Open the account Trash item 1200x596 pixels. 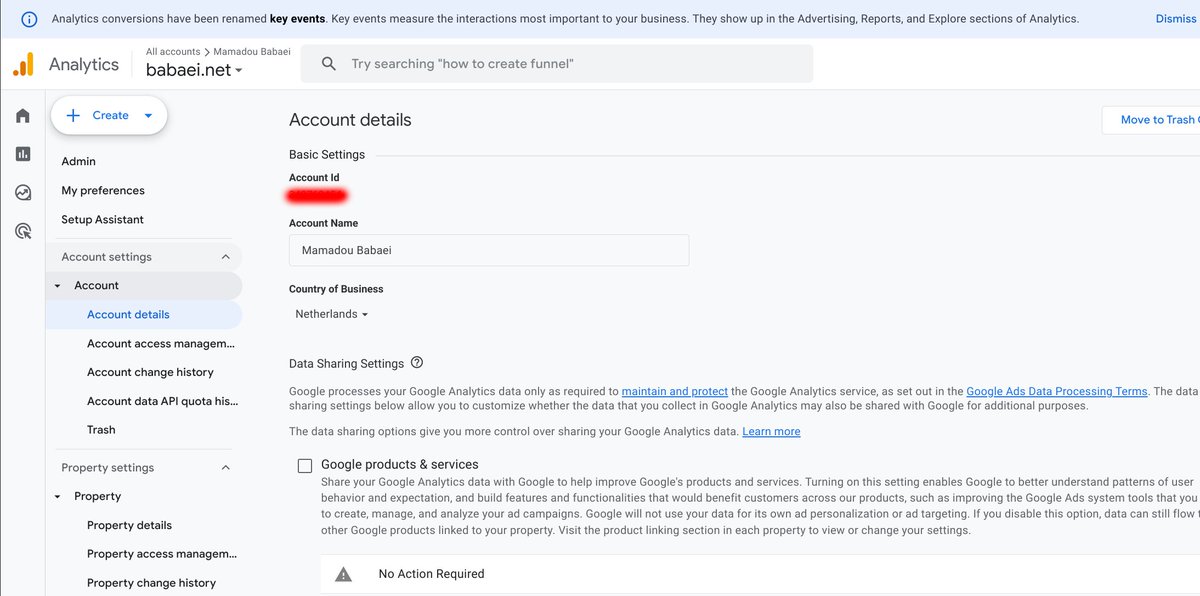101,430
